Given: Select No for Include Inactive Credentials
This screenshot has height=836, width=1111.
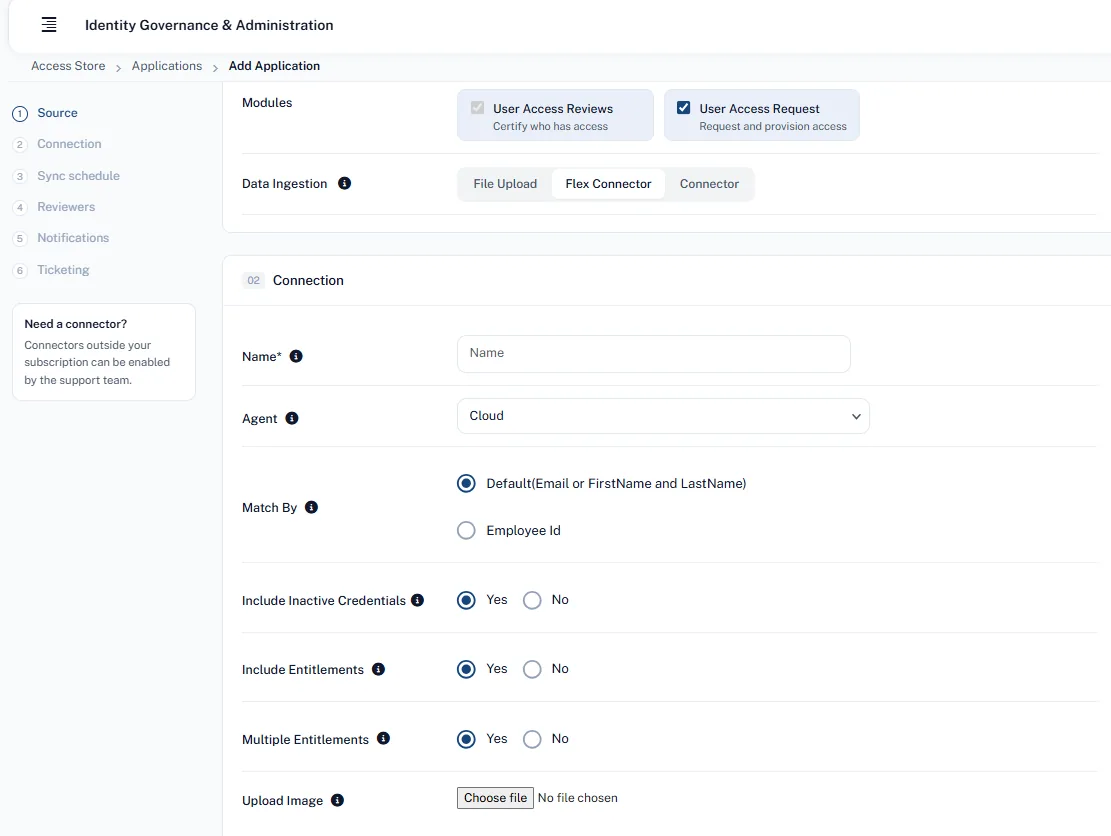Looking at the screenshot, I should pos(532,601).
